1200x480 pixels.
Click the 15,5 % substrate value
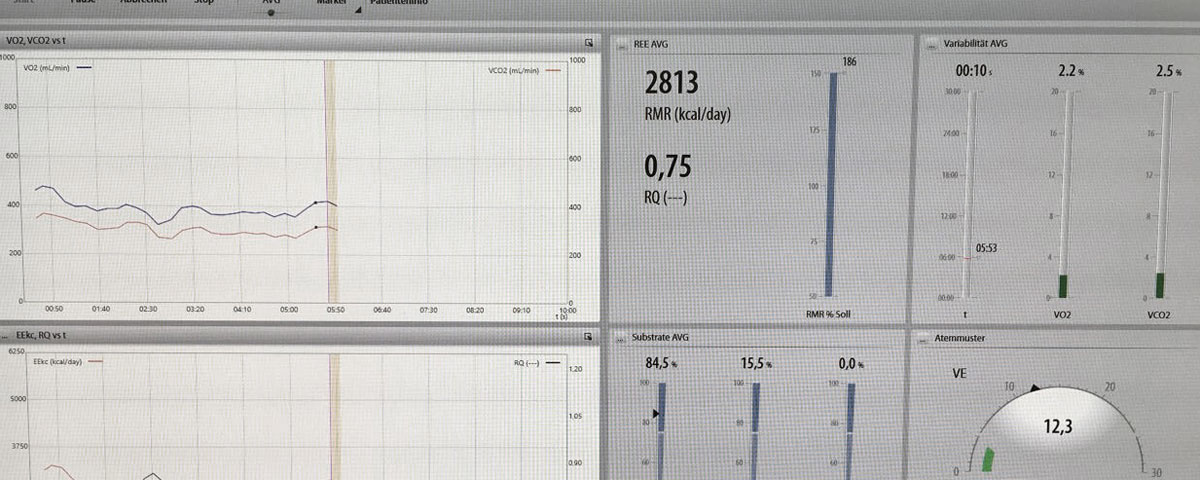coord(758,363)
